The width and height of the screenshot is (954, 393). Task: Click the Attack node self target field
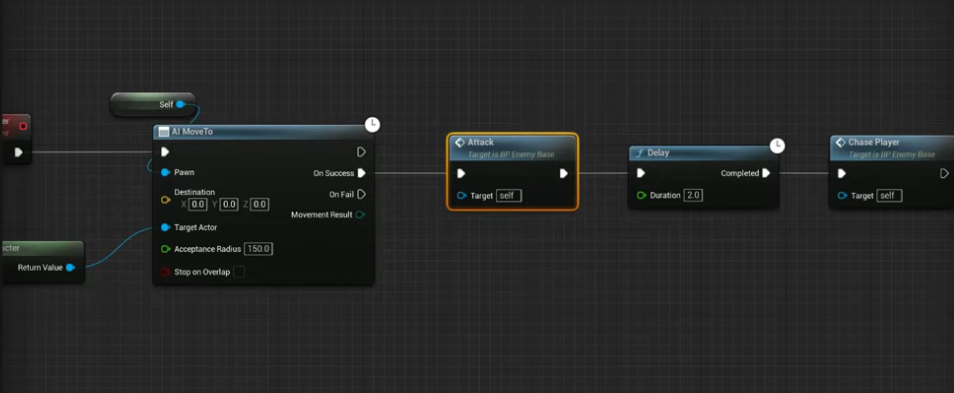(509, 196)
